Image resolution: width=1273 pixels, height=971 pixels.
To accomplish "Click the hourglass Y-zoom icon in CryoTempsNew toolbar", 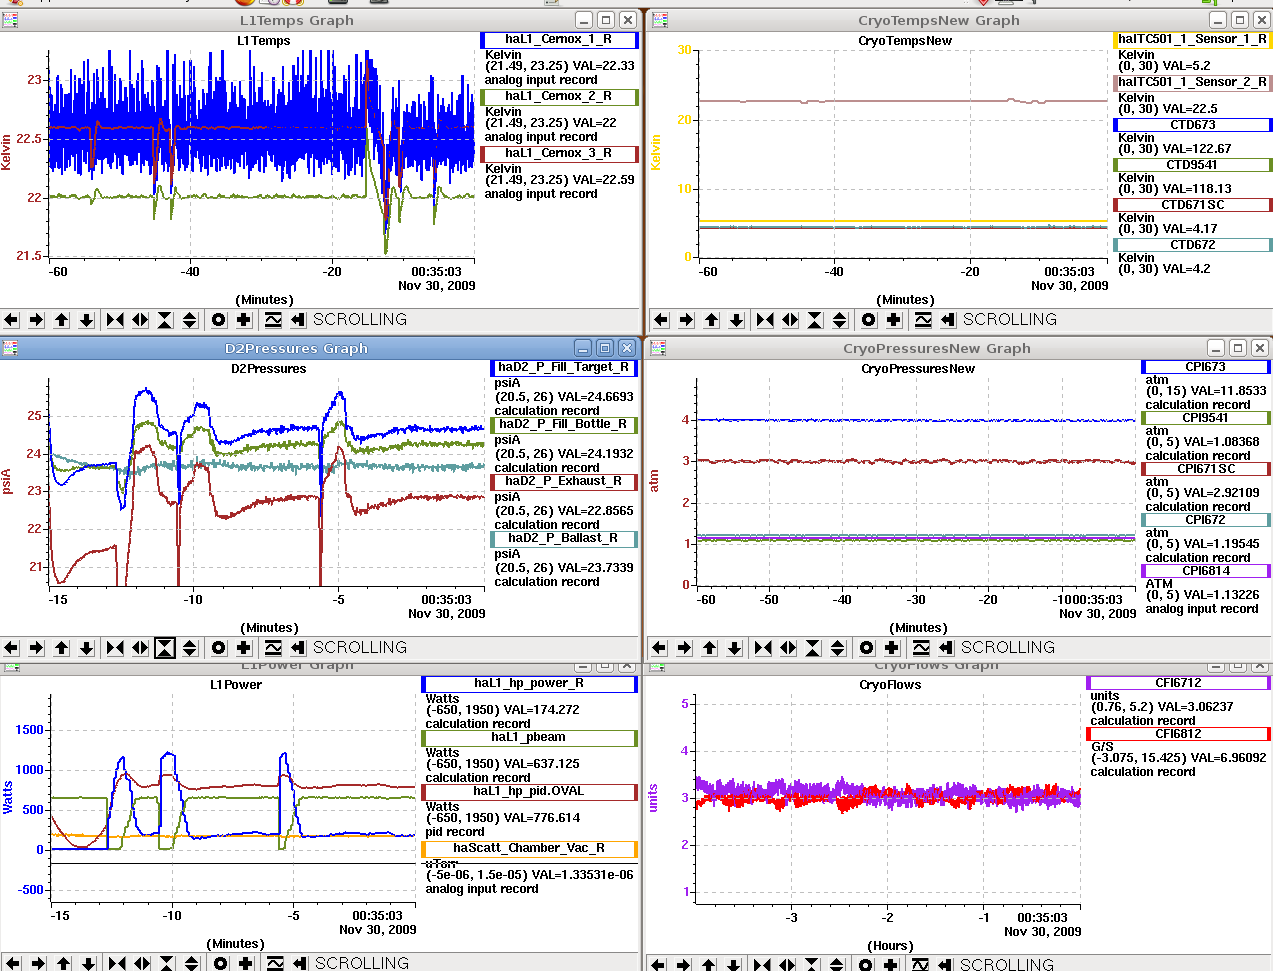I will pos(815,320).
